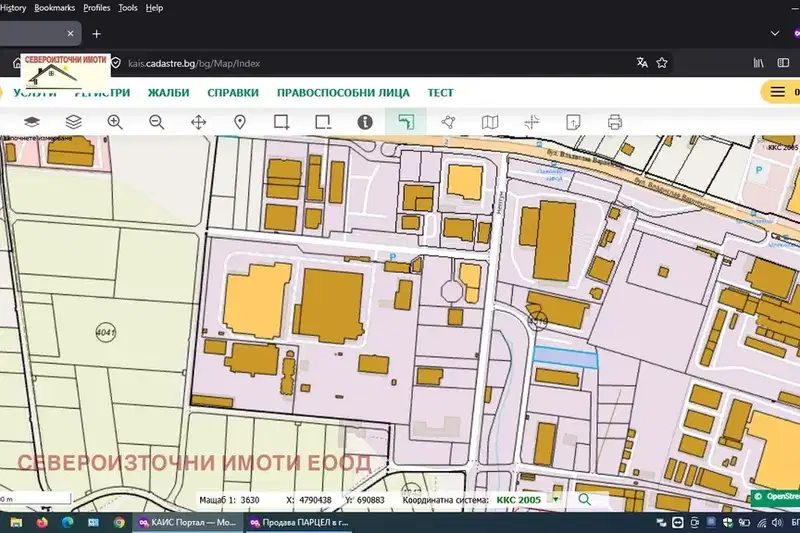Screen dimensions: 800x533
Task: Open browser Tools menu
Action: pos(128,8)
